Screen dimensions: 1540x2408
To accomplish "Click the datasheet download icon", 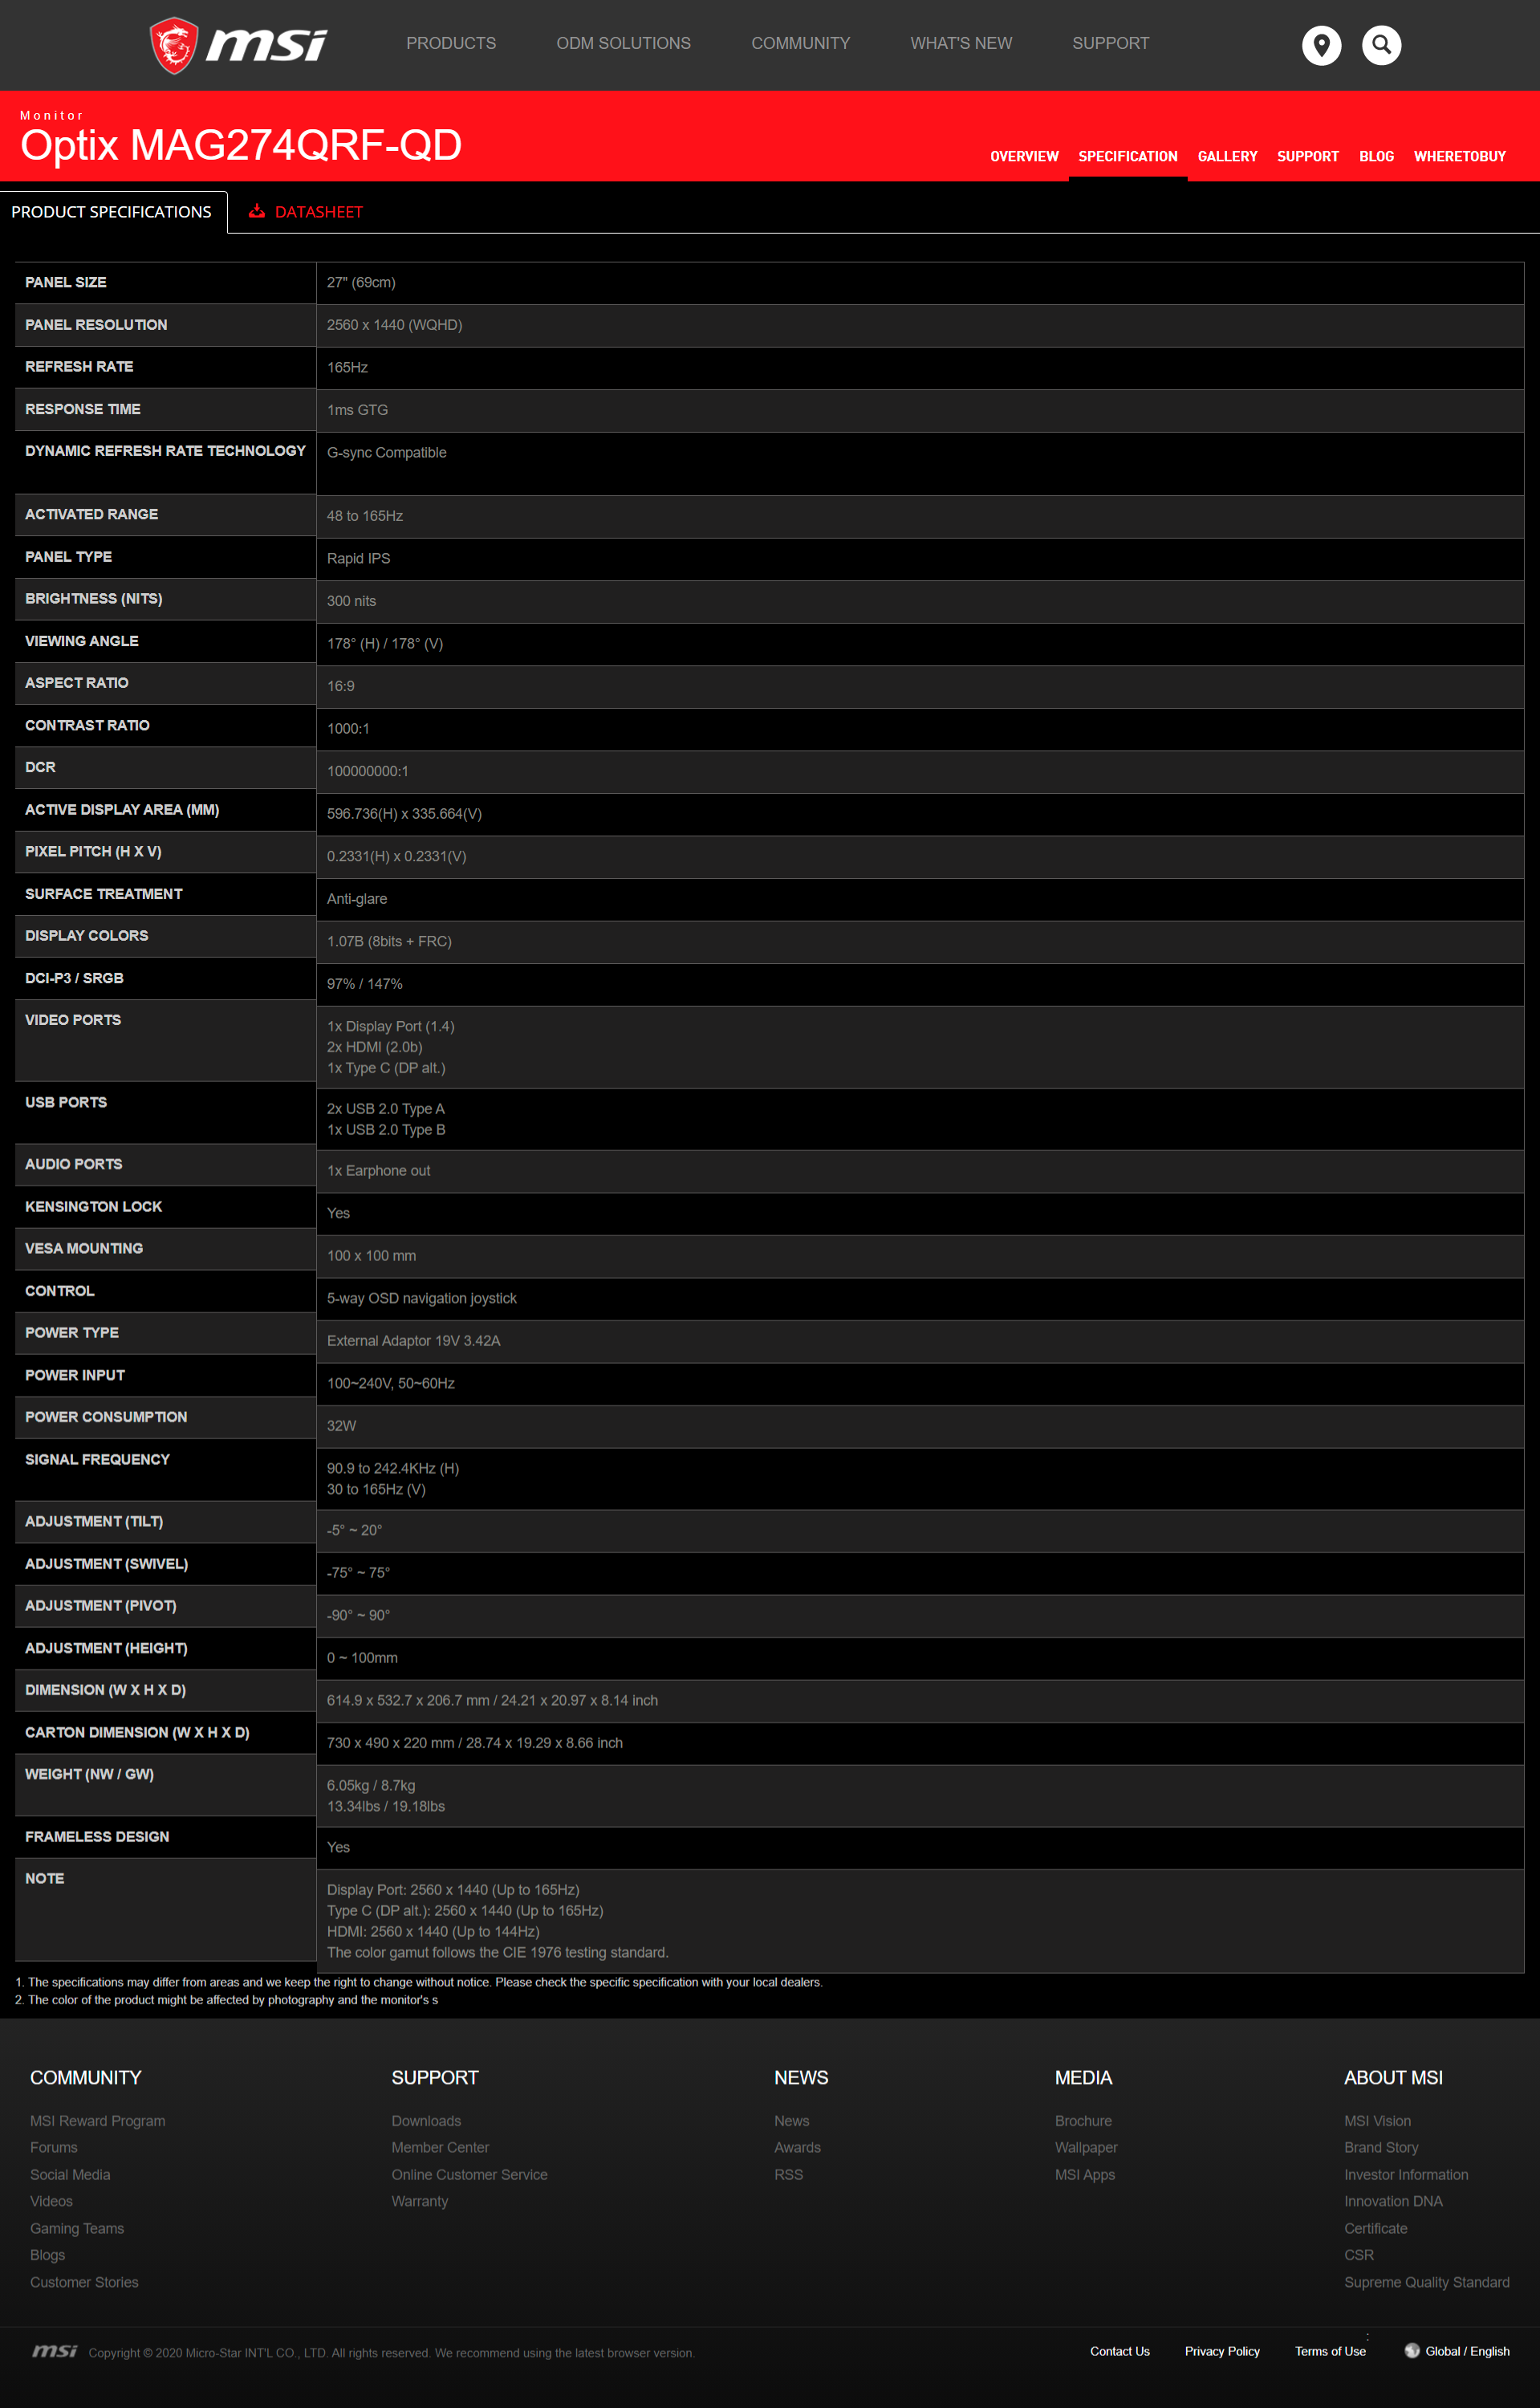I will point(257,211).
